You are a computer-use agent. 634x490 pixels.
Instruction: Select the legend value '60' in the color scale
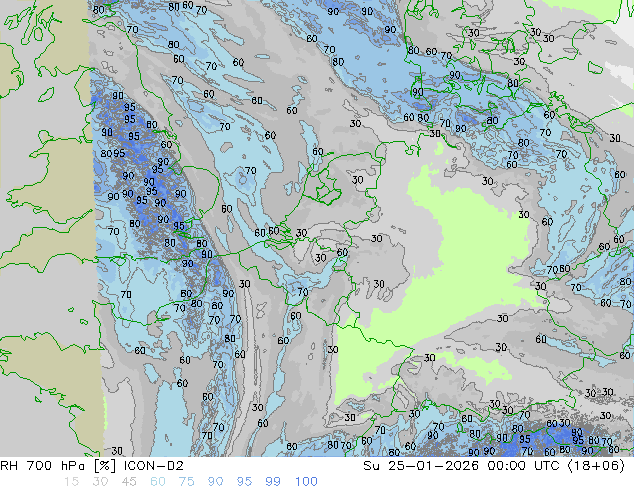pyautogui.click(x=158, y=482)
